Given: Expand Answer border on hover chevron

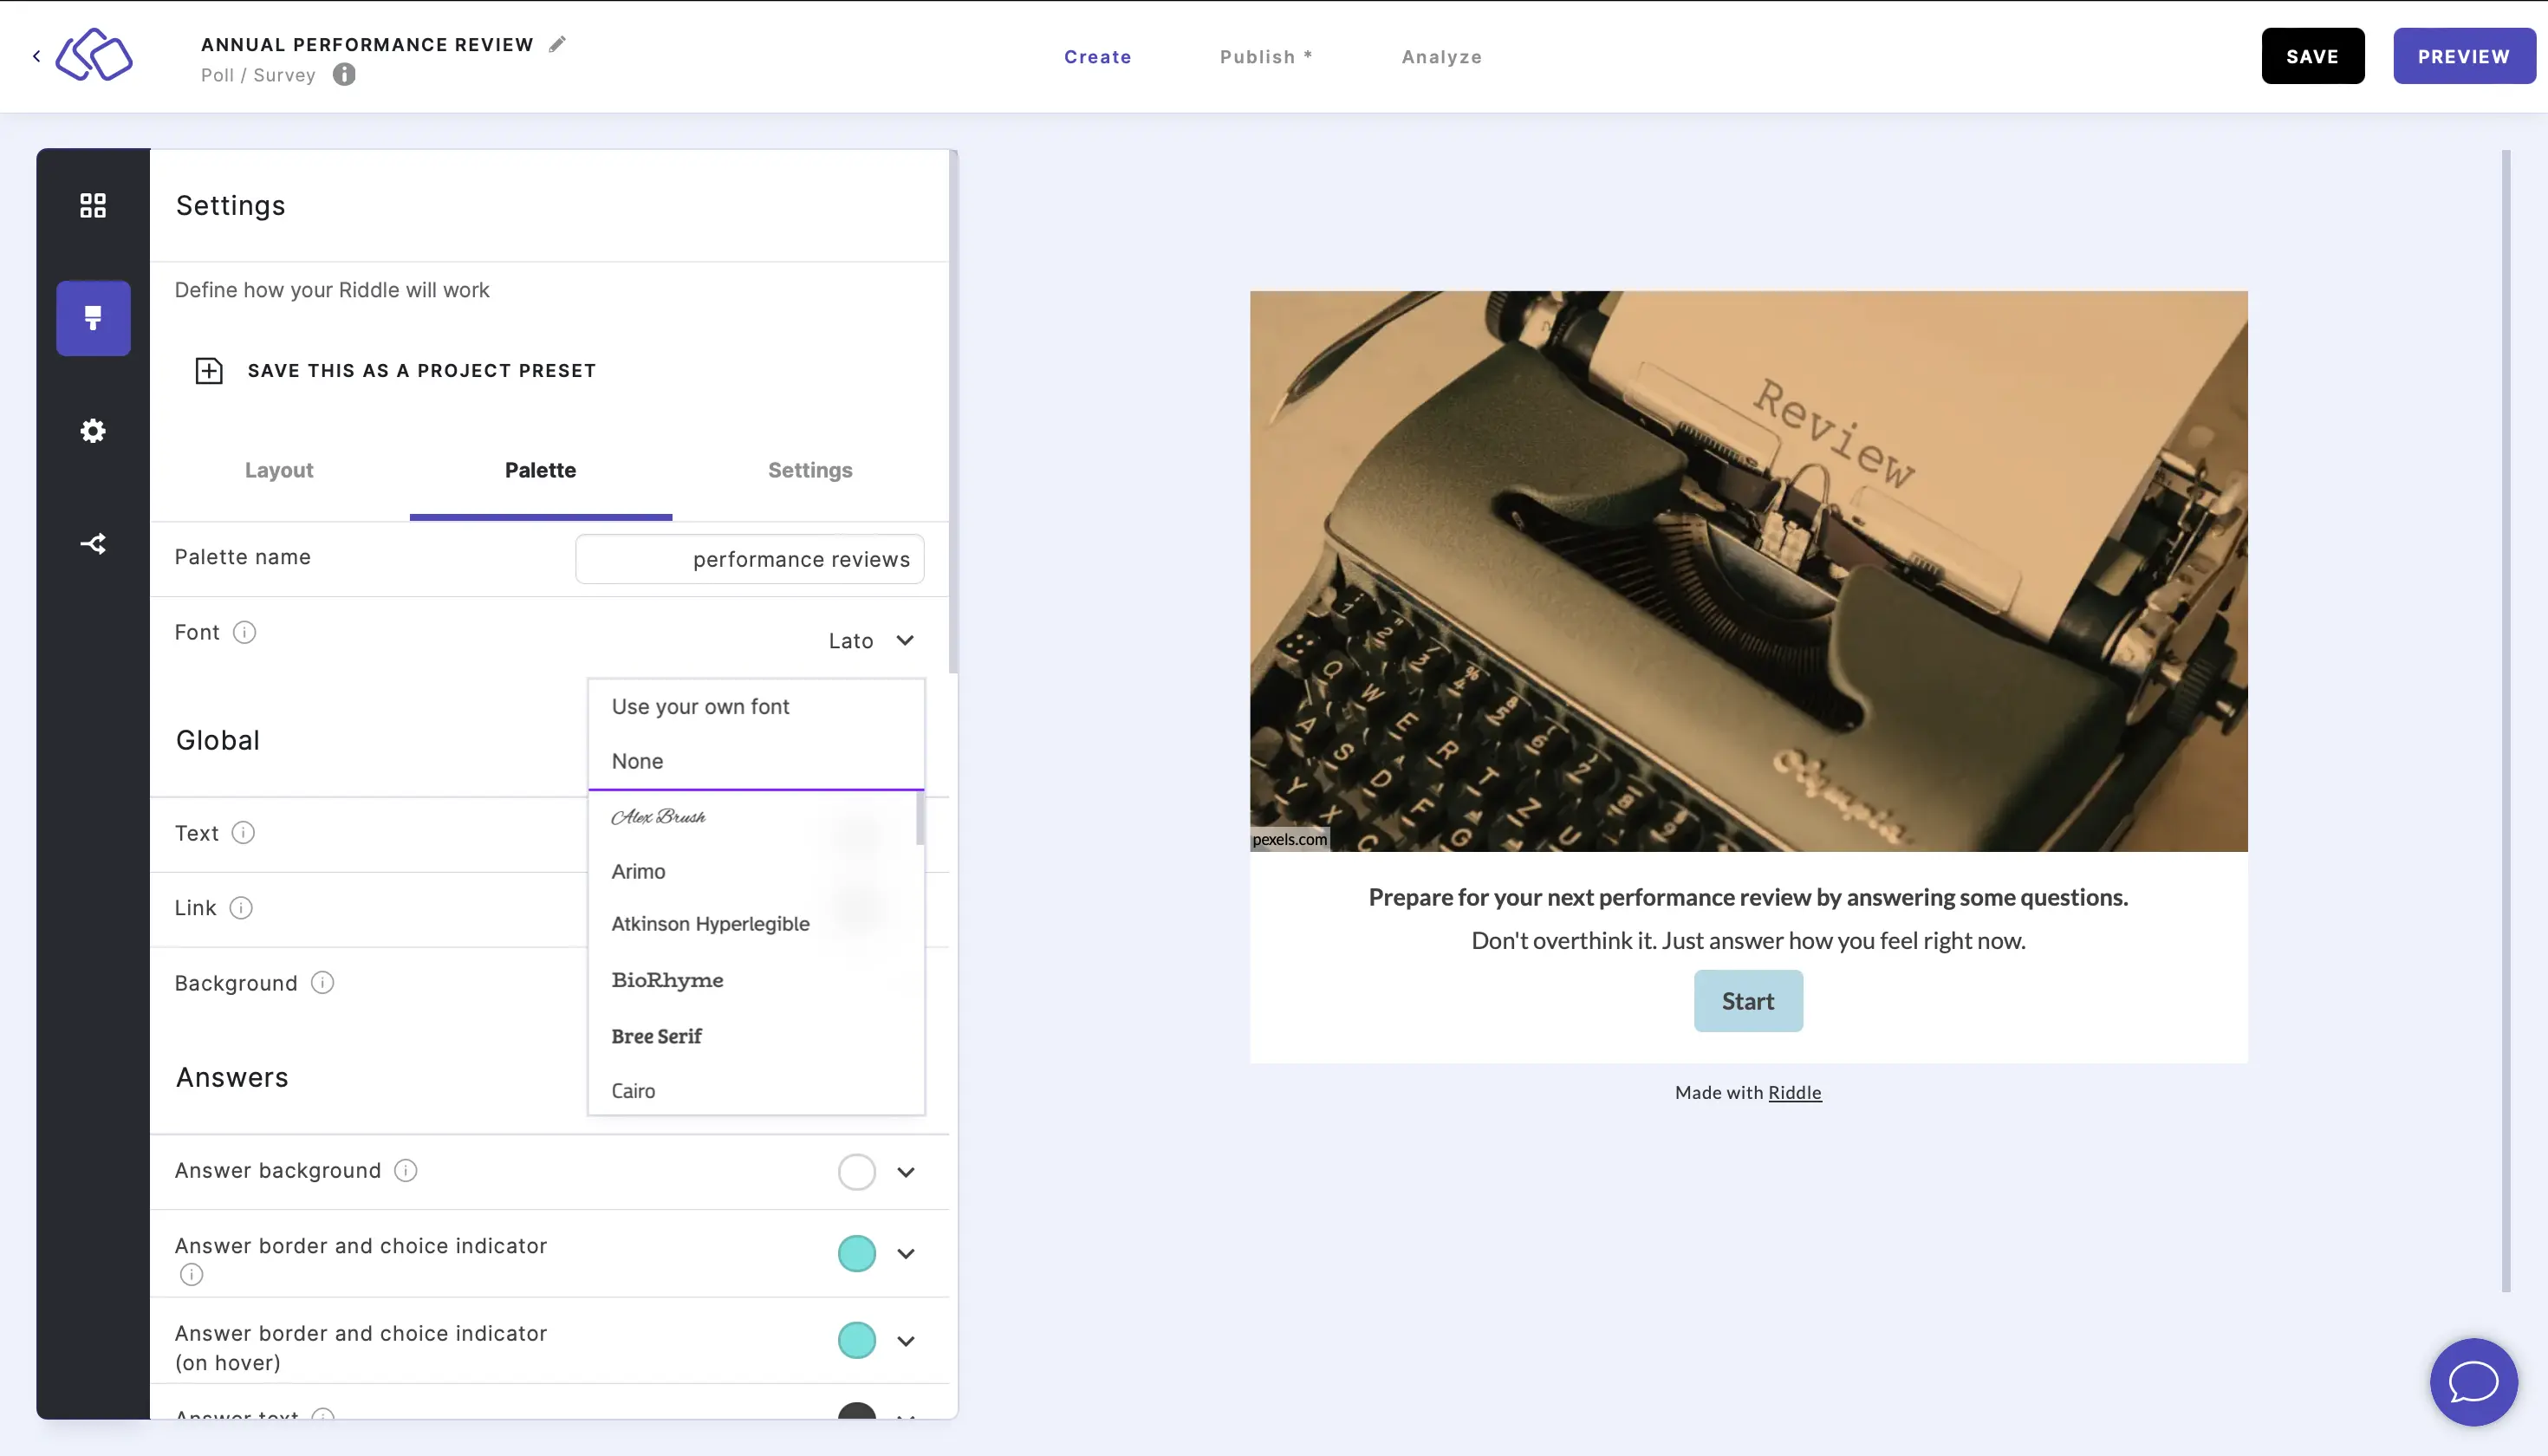Looking at the screenshot, I should pos(905,1341).
